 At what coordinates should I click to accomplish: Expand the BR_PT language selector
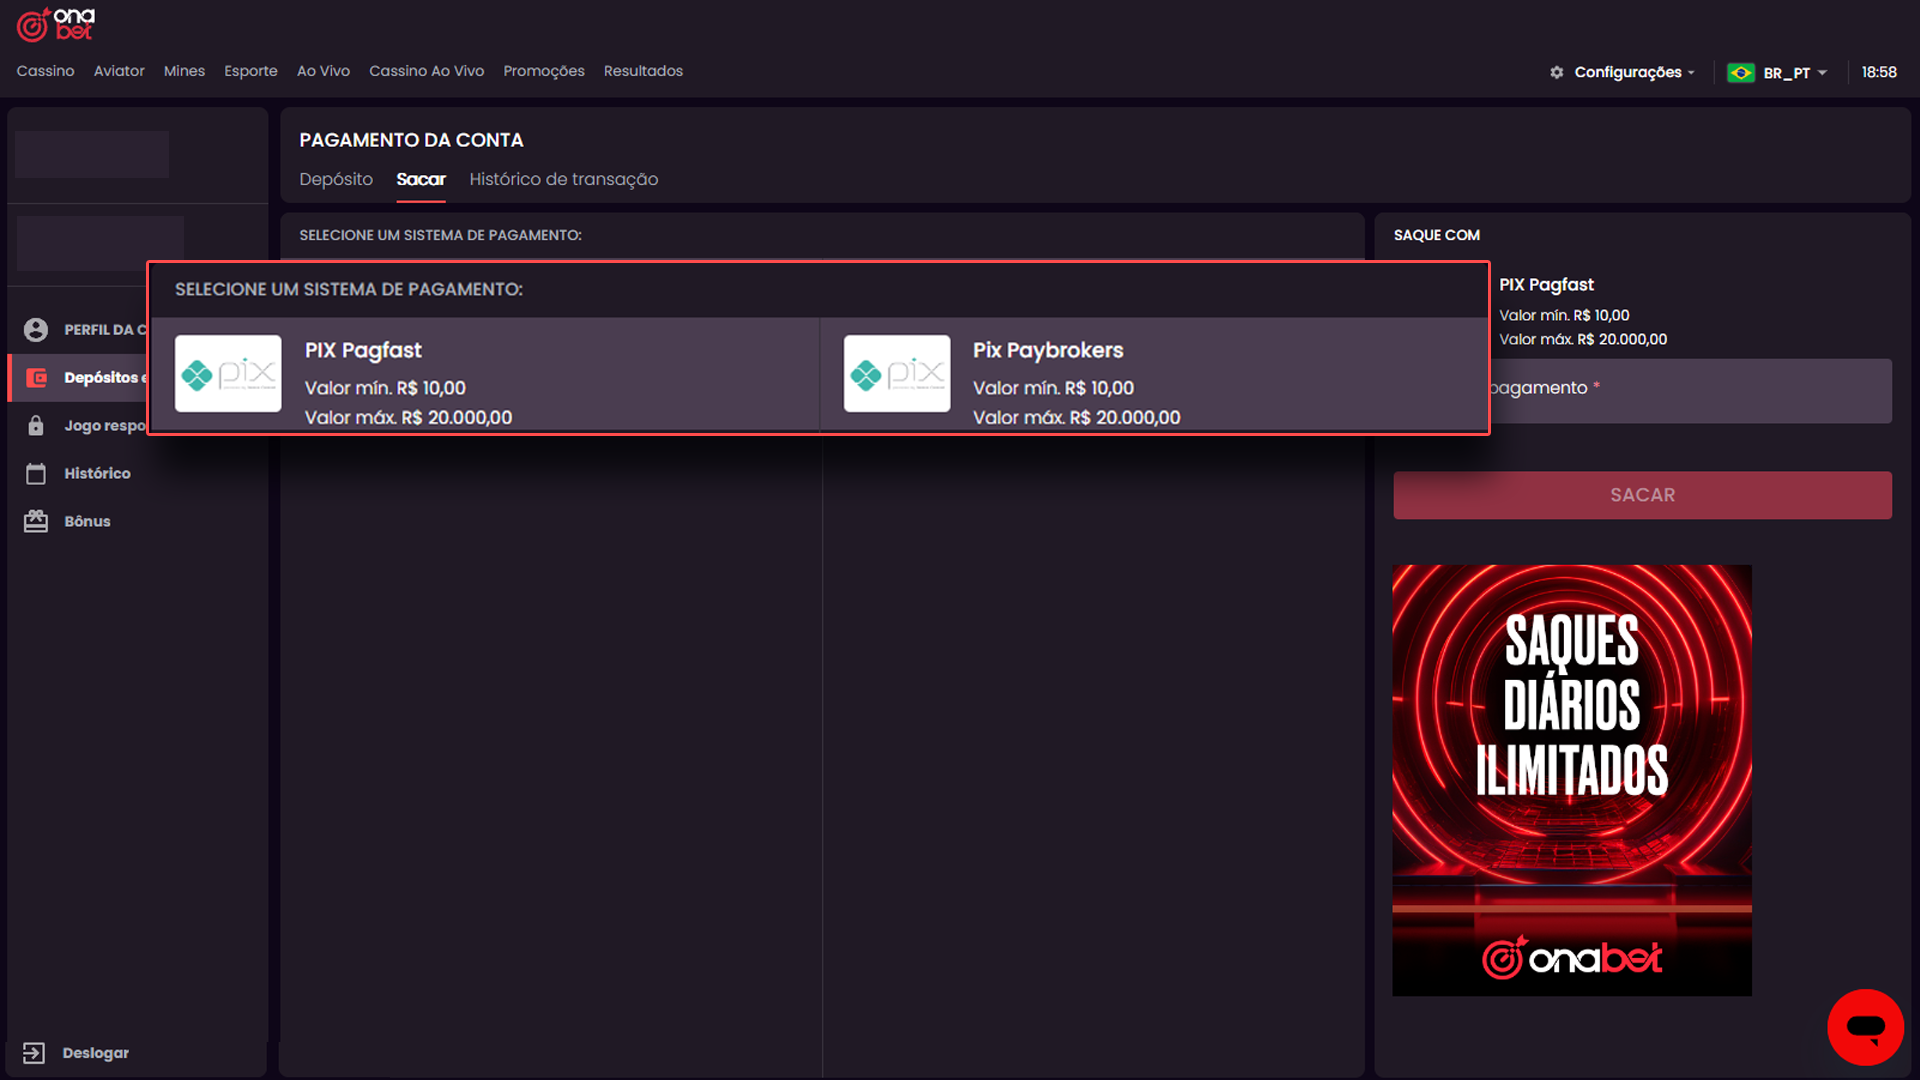(1786, 72)
